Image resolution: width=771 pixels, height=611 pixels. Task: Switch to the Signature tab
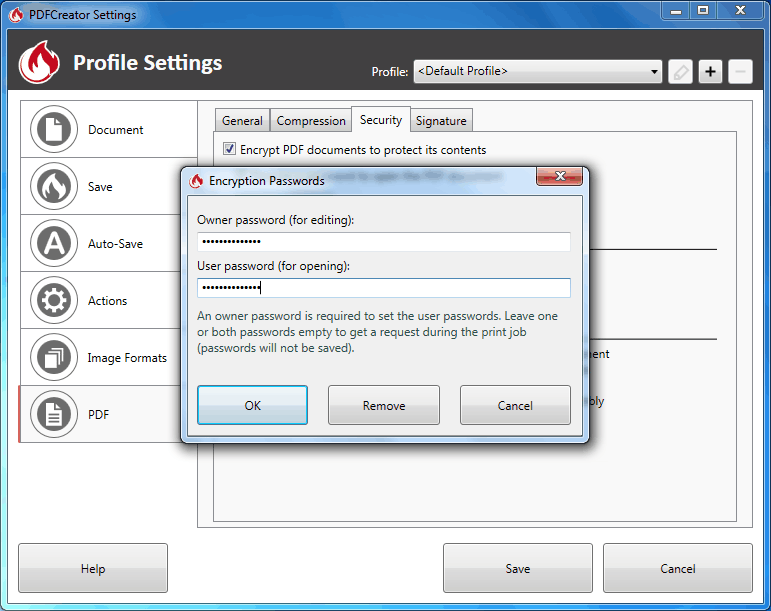tap(441, 120)
